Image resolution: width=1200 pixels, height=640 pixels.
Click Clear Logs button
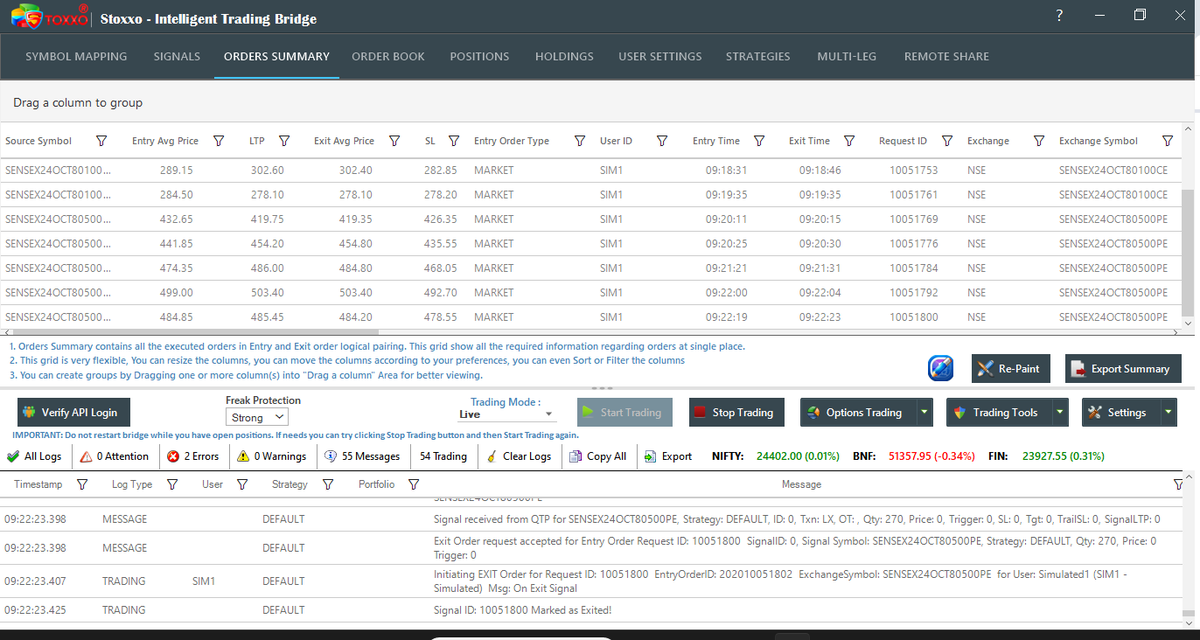519,456
